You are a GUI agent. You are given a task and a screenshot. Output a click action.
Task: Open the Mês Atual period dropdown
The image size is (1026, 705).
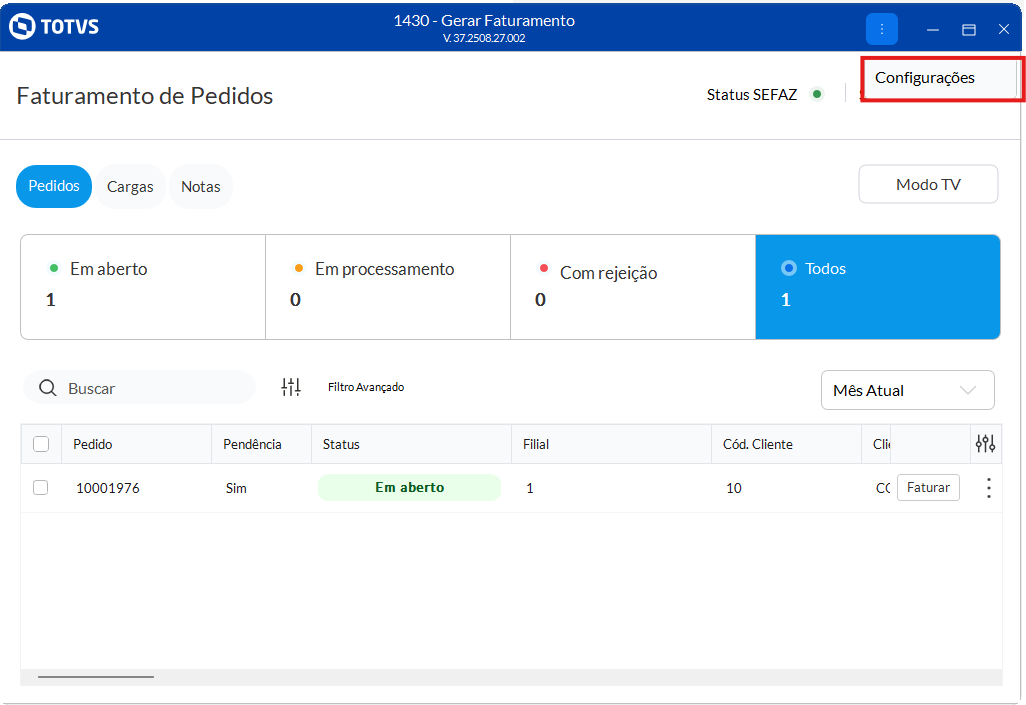[x=907, y=390]
